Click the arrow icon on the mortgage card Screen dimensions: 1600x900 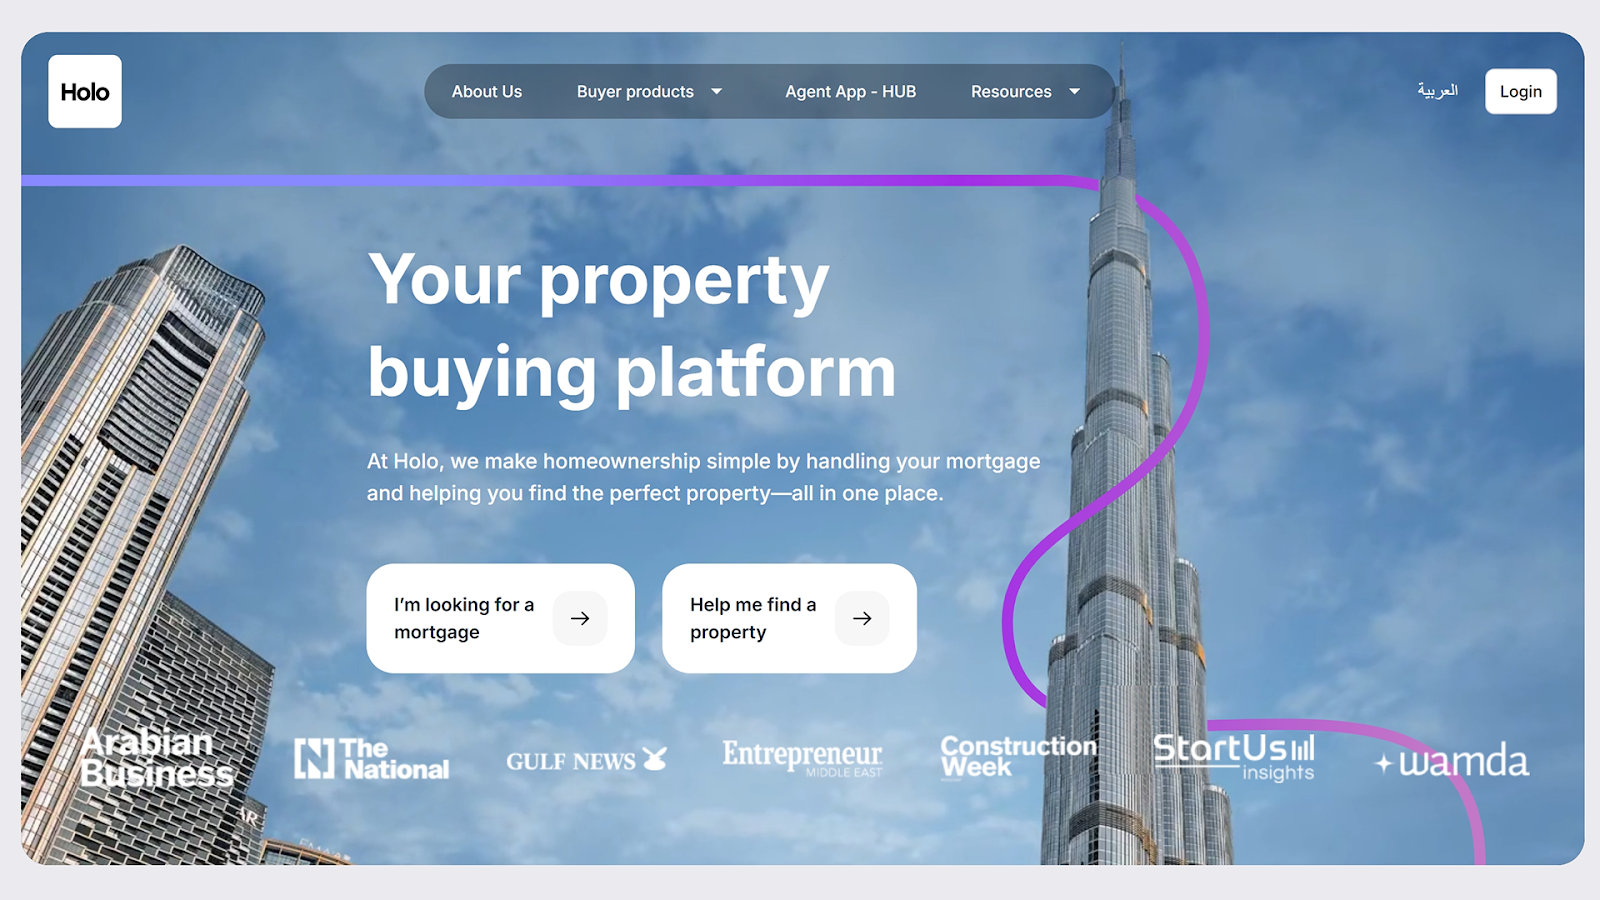click(580, 618)
